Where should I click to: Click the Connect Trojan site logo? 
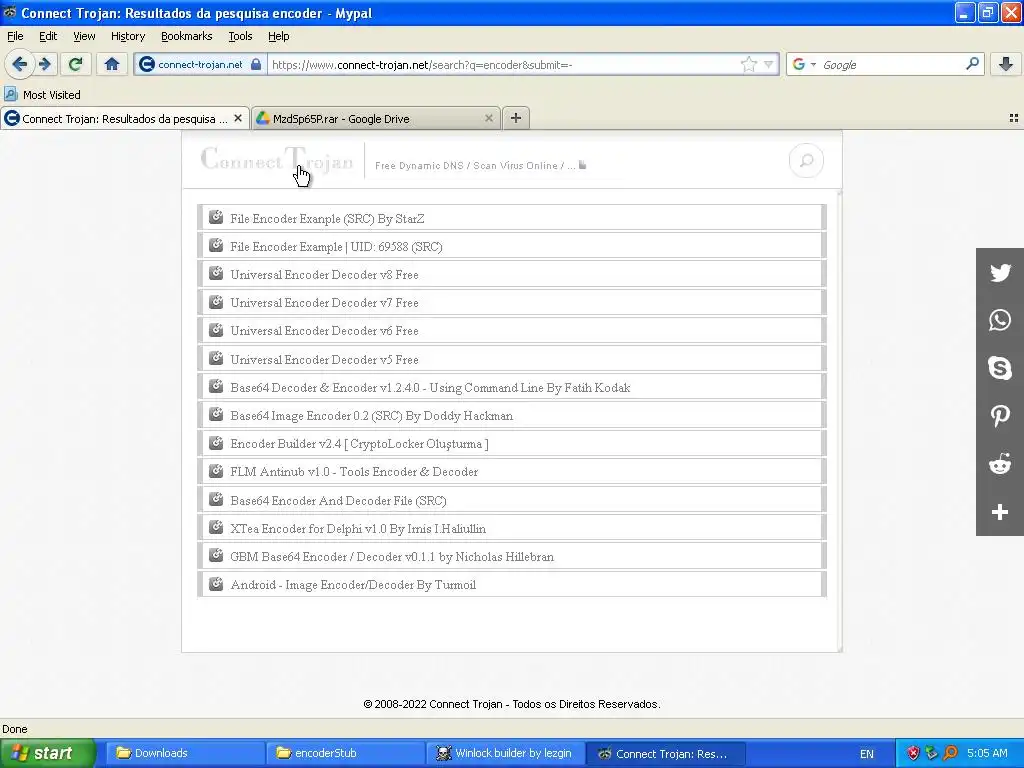coord(277,159)
